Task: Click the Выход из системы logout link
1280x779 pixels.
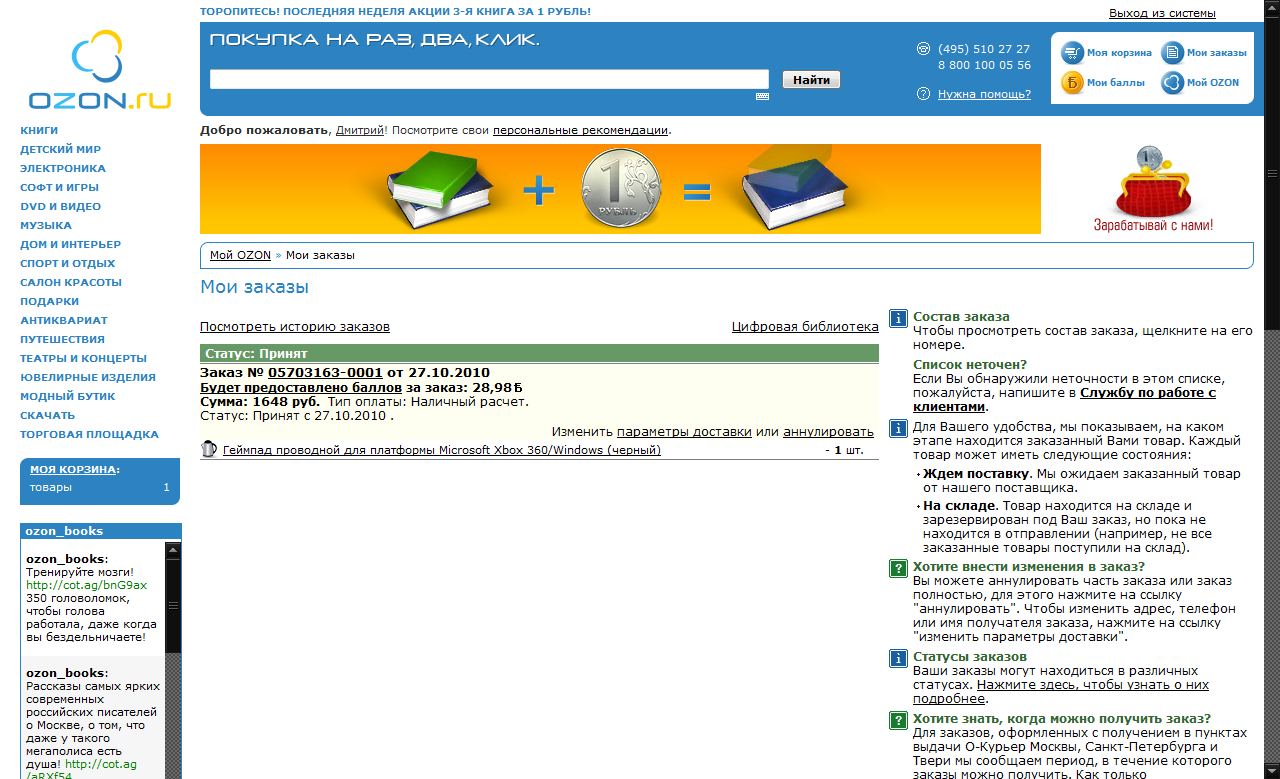Action: (x=1162, y=13)
